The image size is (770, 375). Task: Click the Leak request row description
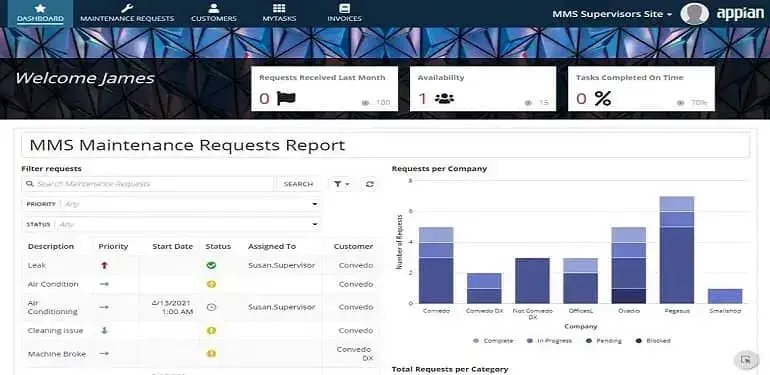pos(37,266)
